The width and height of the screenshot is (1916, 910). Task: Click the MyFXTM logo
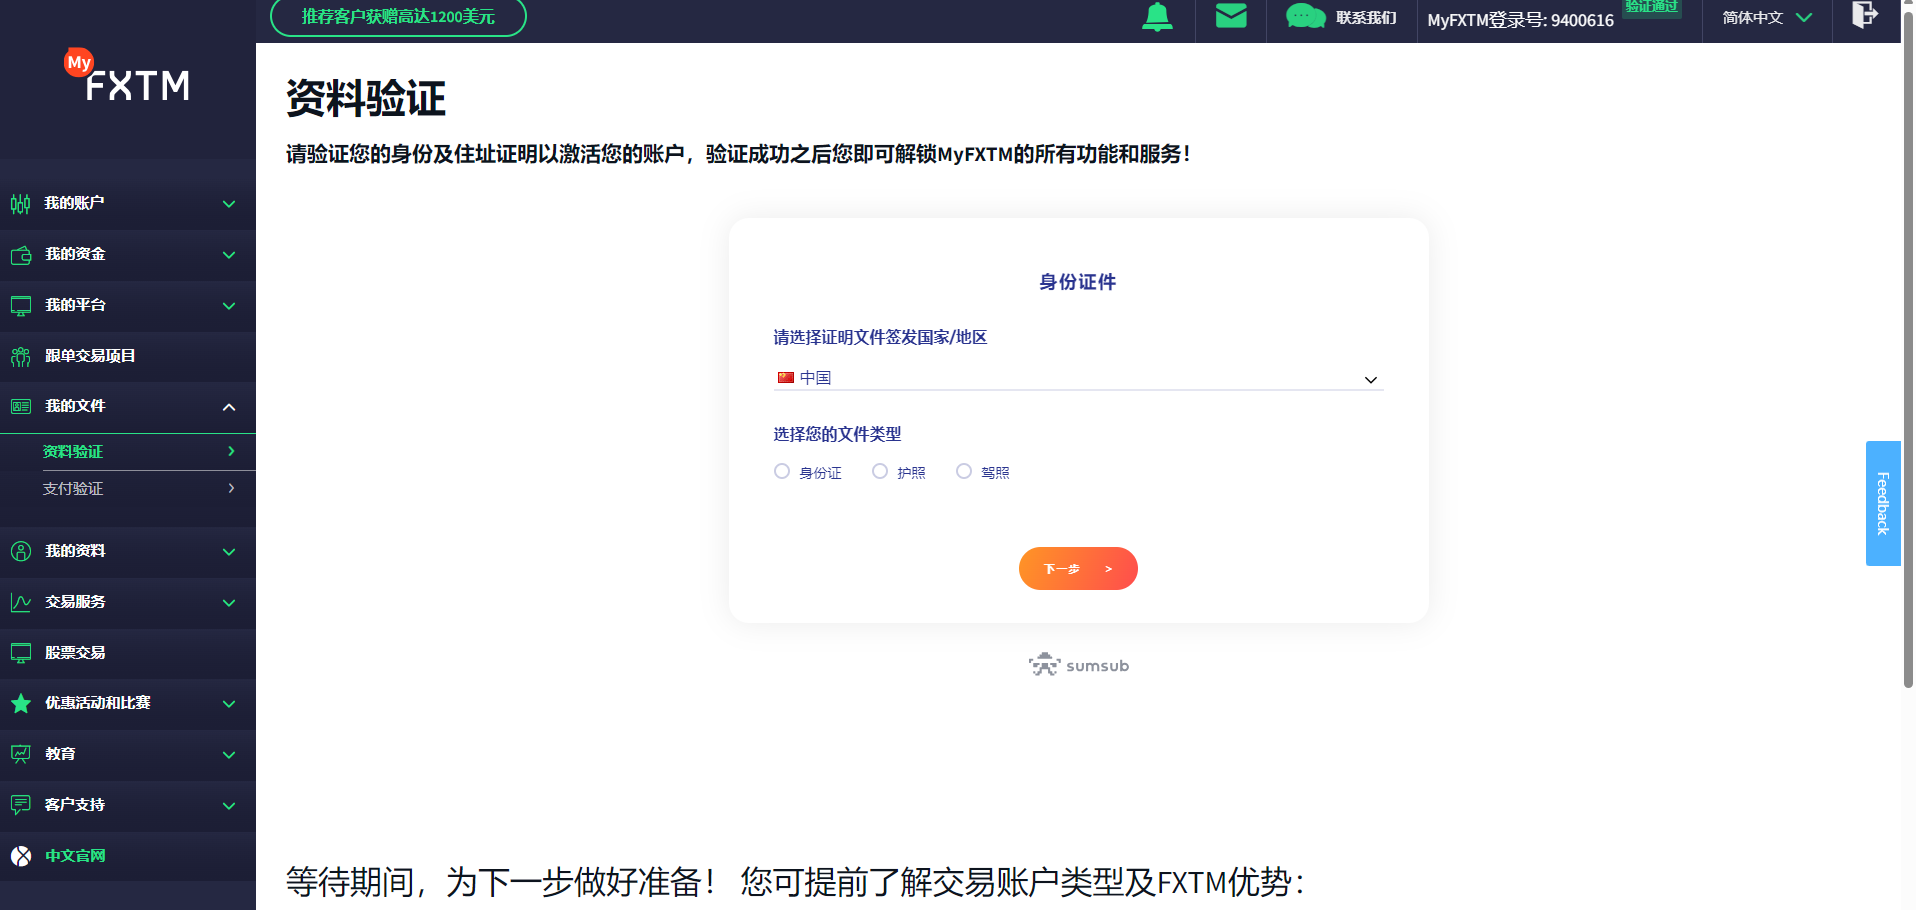[127, 77]
